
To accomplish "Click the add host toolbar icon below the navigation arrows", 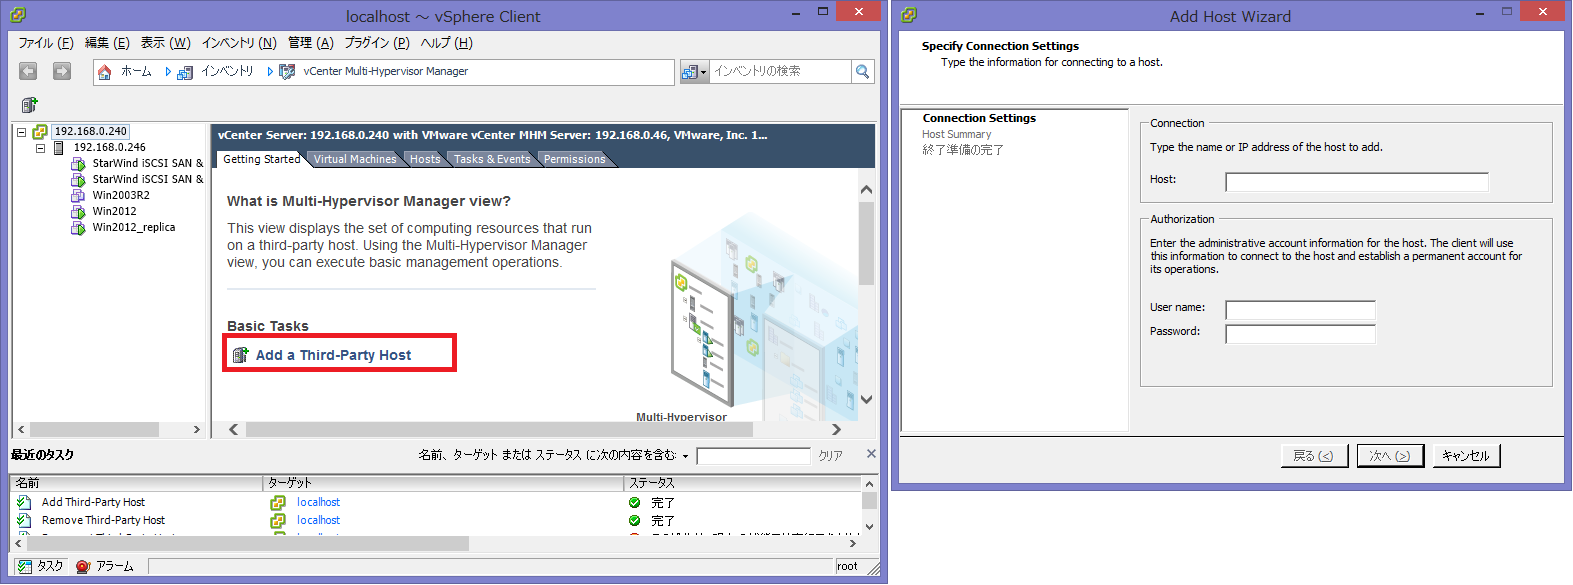I will (29, 105).
